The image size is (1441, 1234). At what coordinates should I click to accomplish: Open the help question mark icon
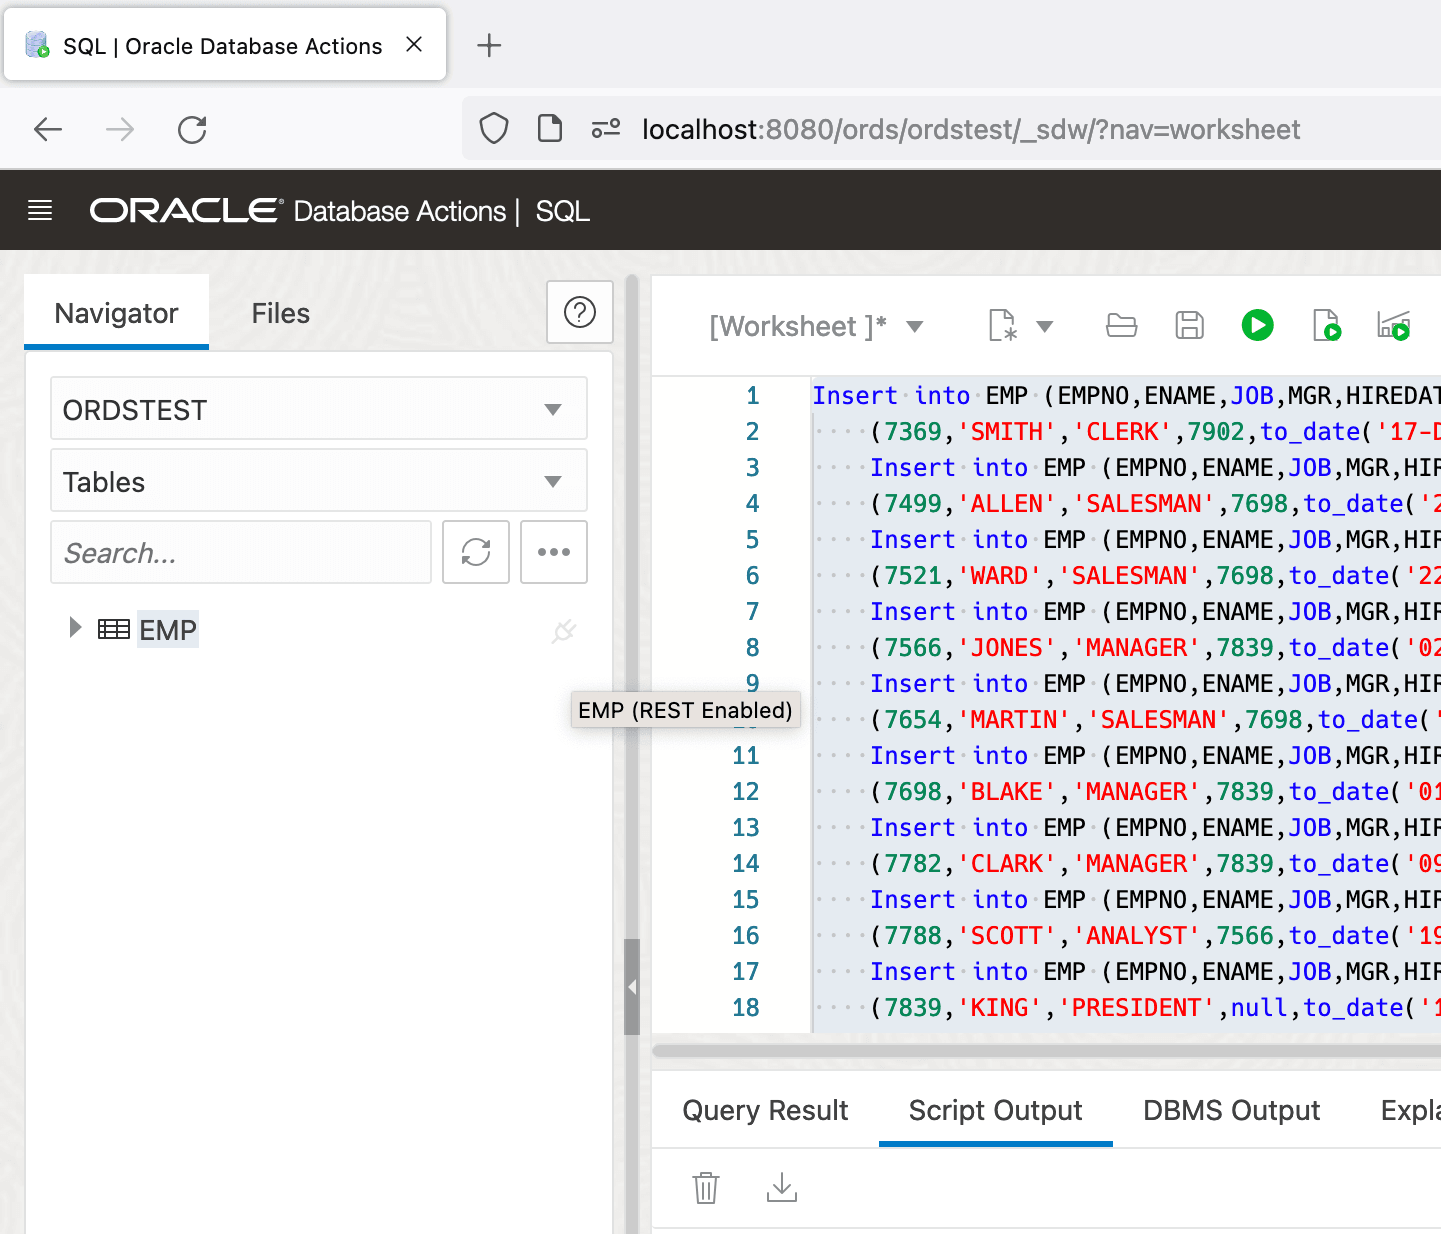point(580,312)
